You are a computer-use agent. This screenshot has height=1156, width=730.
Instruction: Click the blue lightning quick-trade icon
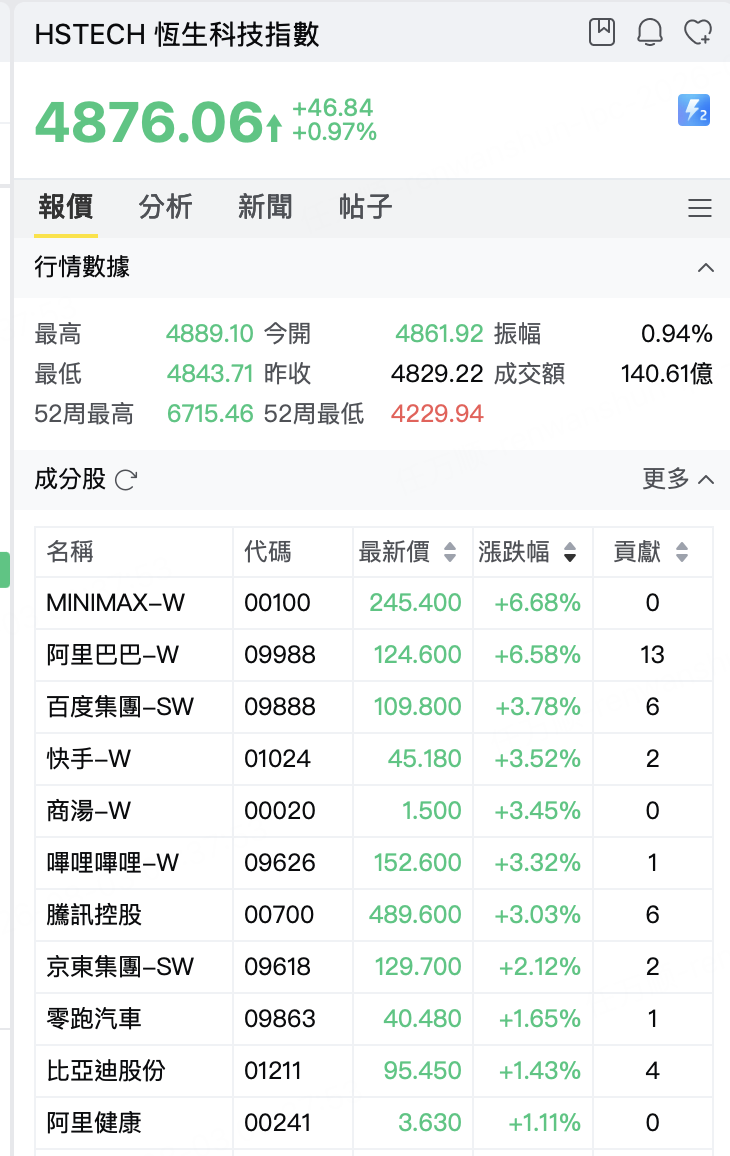(694, 111)
